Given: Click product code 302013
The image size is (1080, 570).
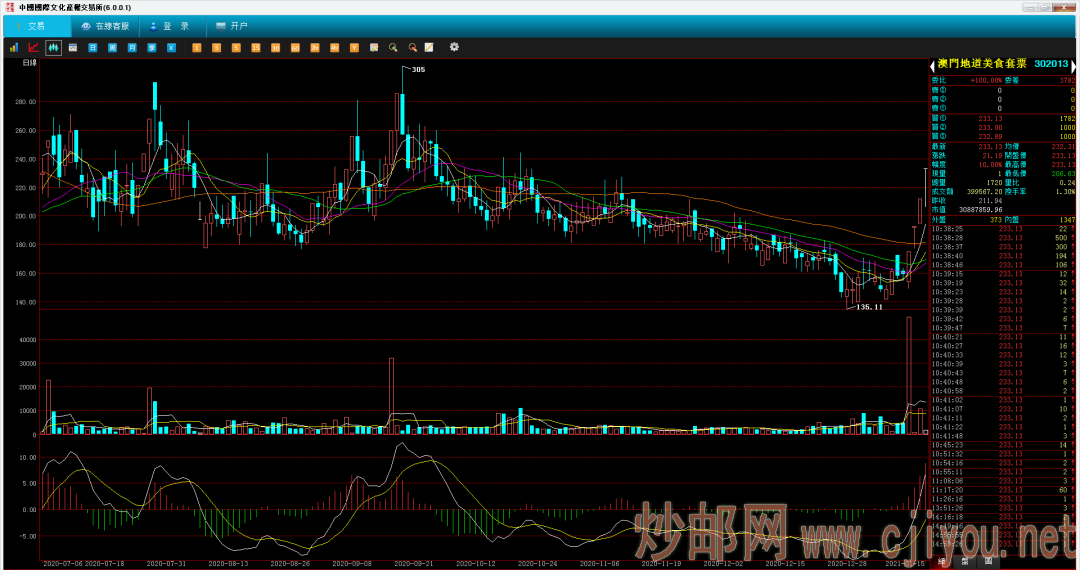Looking at the screenshot, I should [x=1051, y=63].
